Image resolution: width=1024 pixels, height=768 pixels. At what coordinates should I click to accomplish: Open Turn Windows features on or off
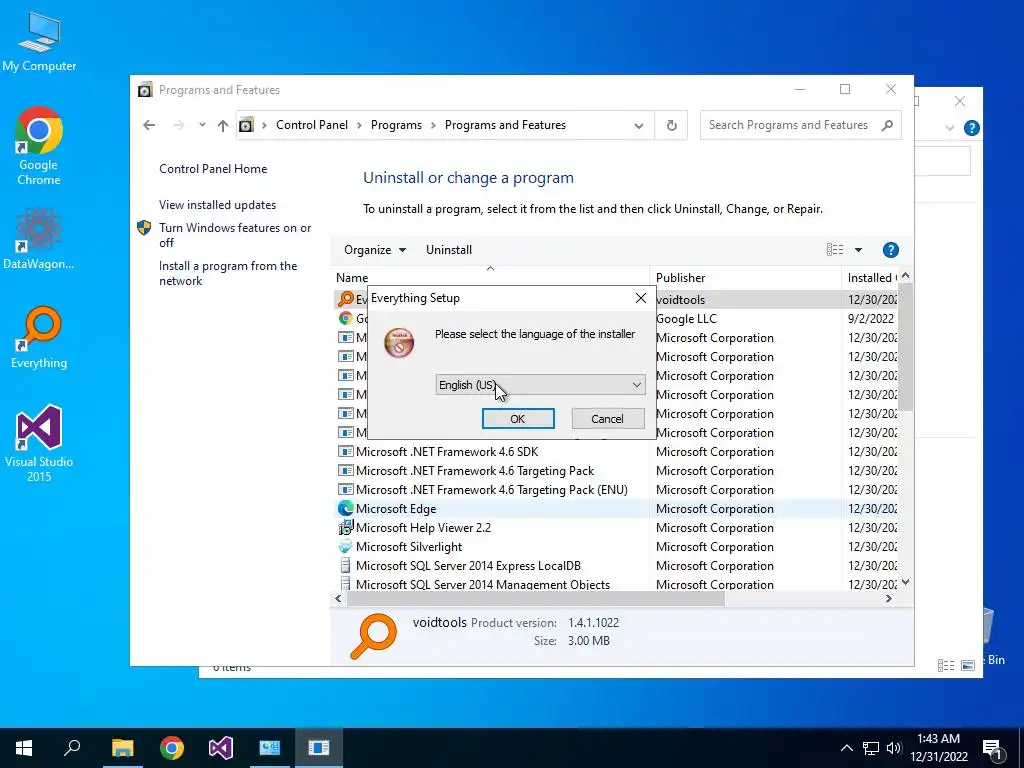tap(235, 235)
